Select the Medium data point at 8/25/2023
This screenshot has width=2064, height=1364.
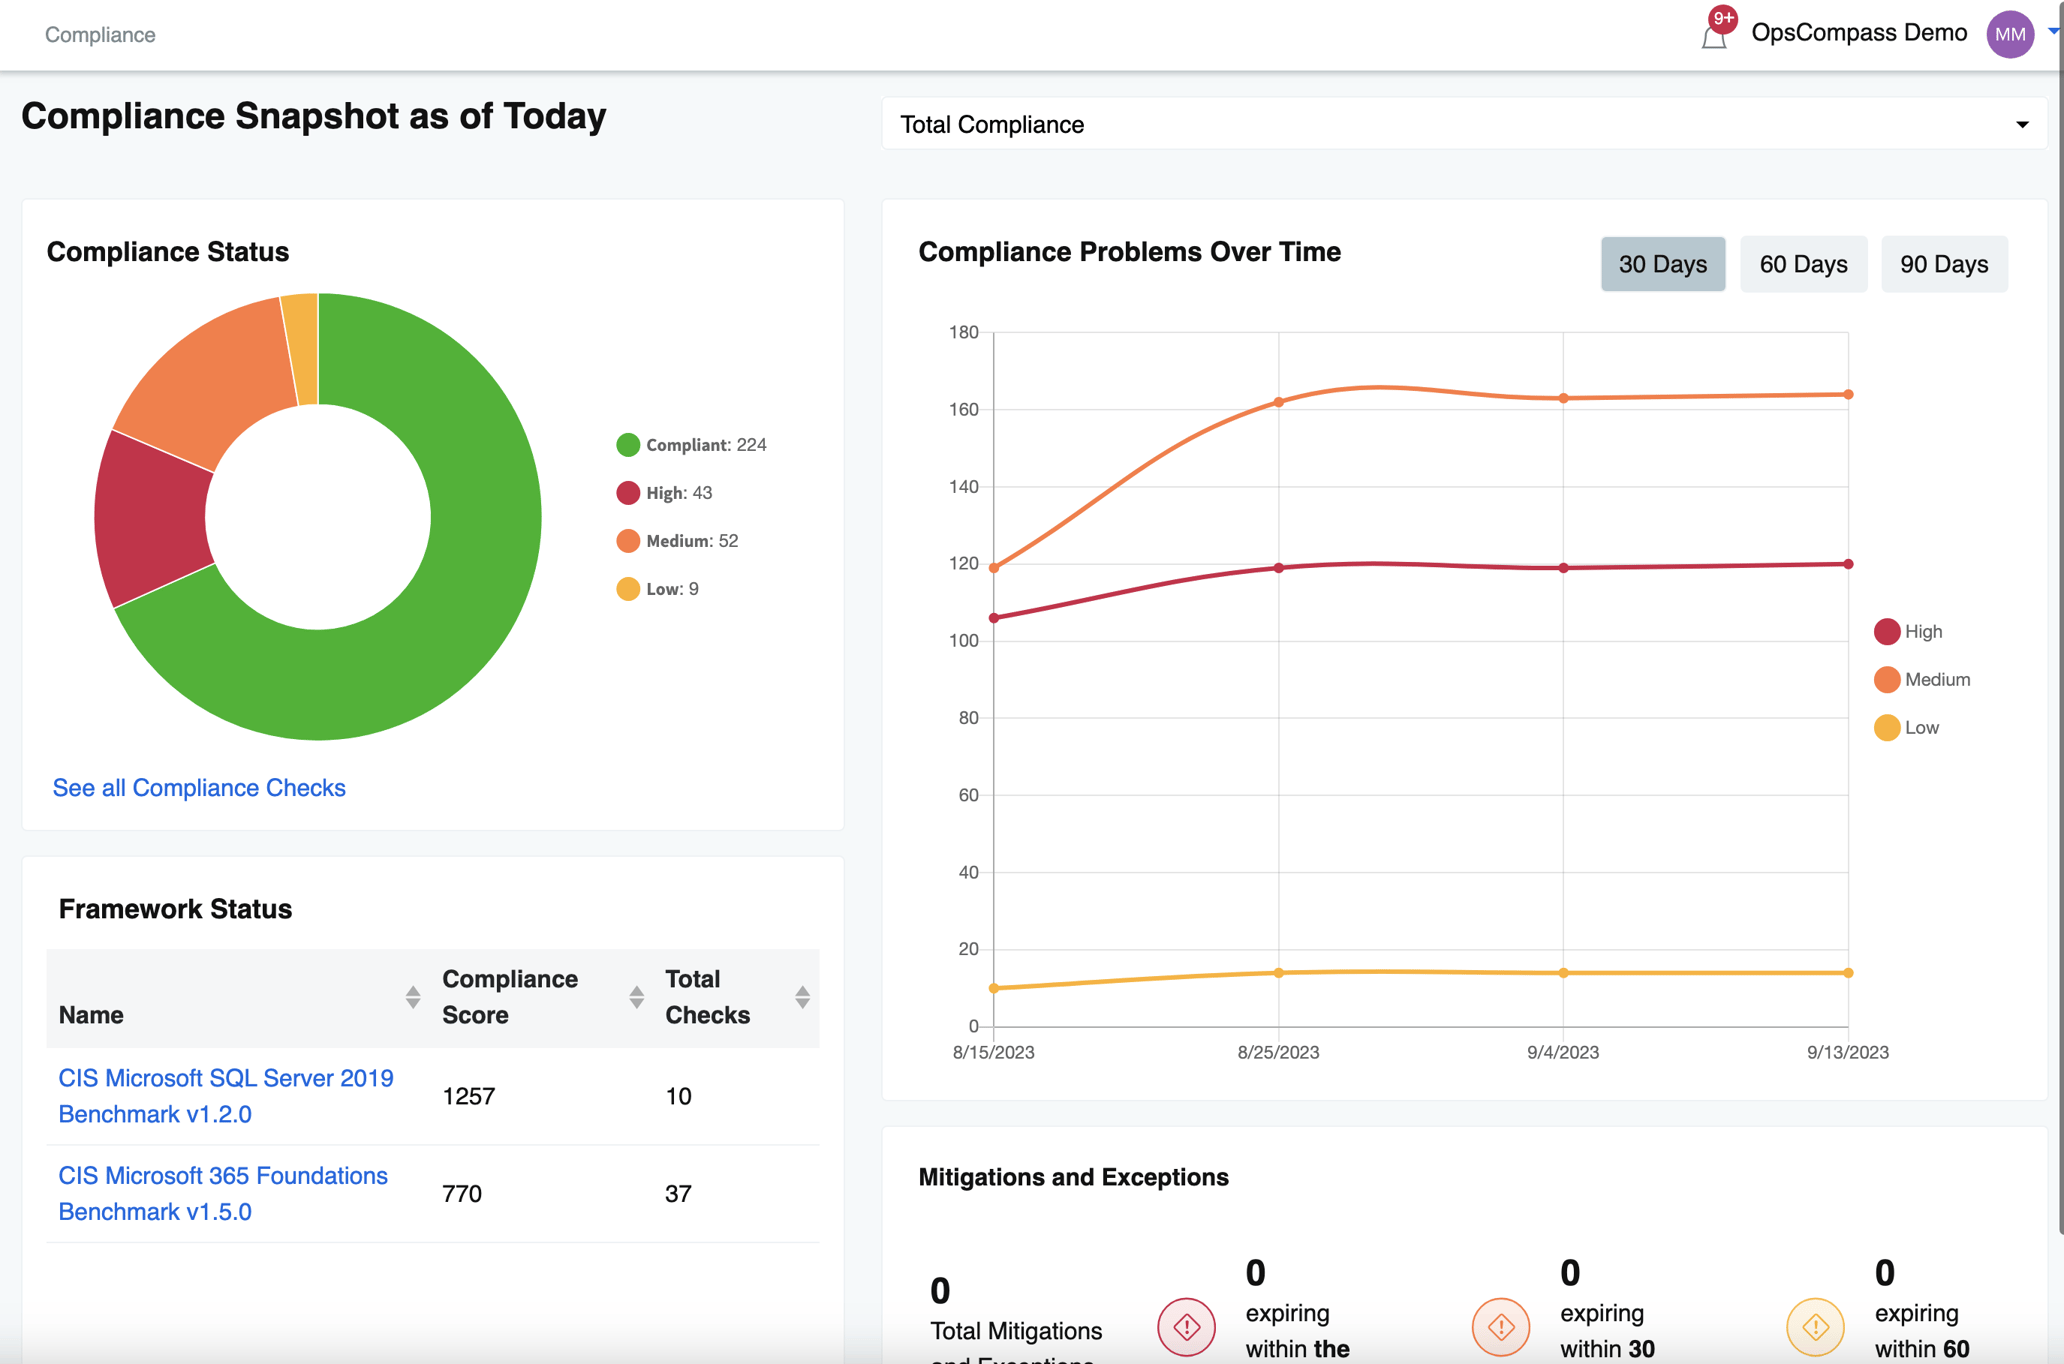coord(1278,403)
